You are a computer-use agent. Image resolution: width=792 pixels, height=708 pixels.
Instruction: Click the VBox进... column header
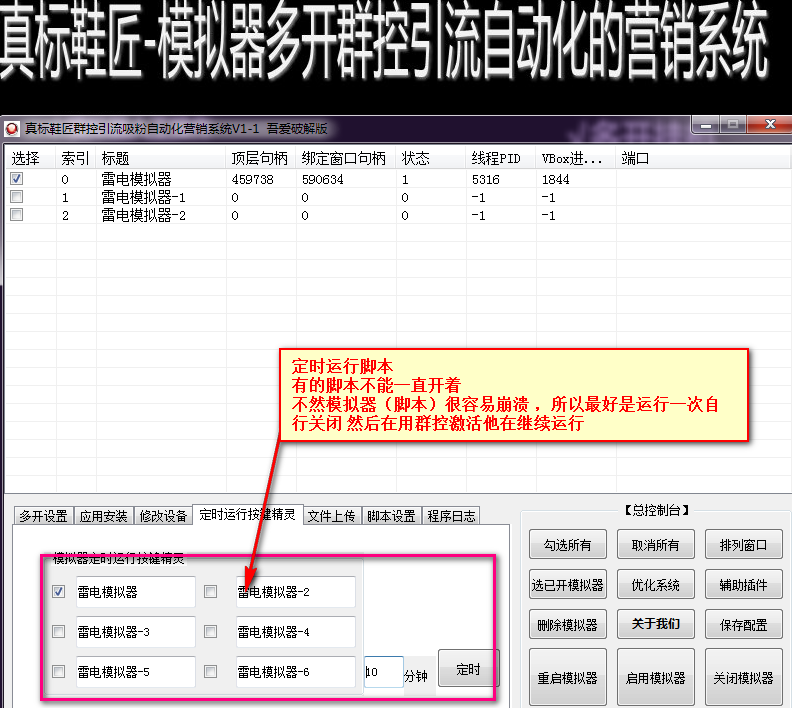[x=576, y=158]
